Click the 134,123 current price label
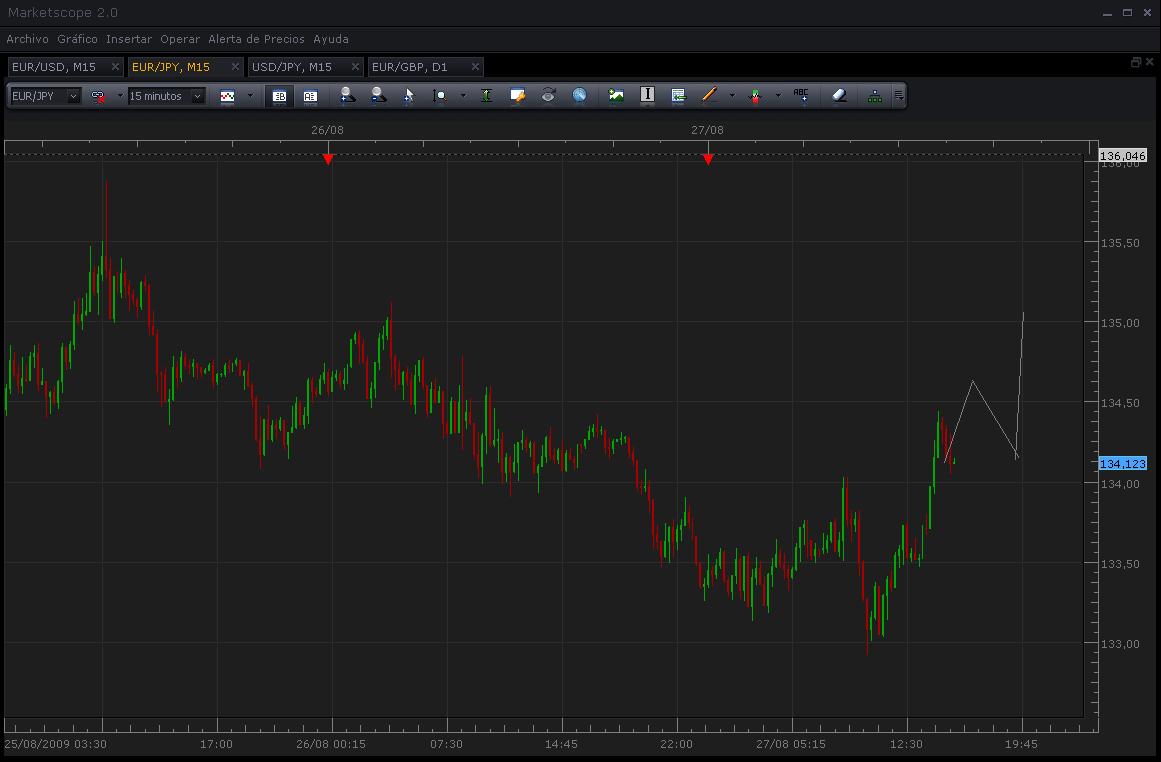The image size is (1161, 762). point(1122,464)
